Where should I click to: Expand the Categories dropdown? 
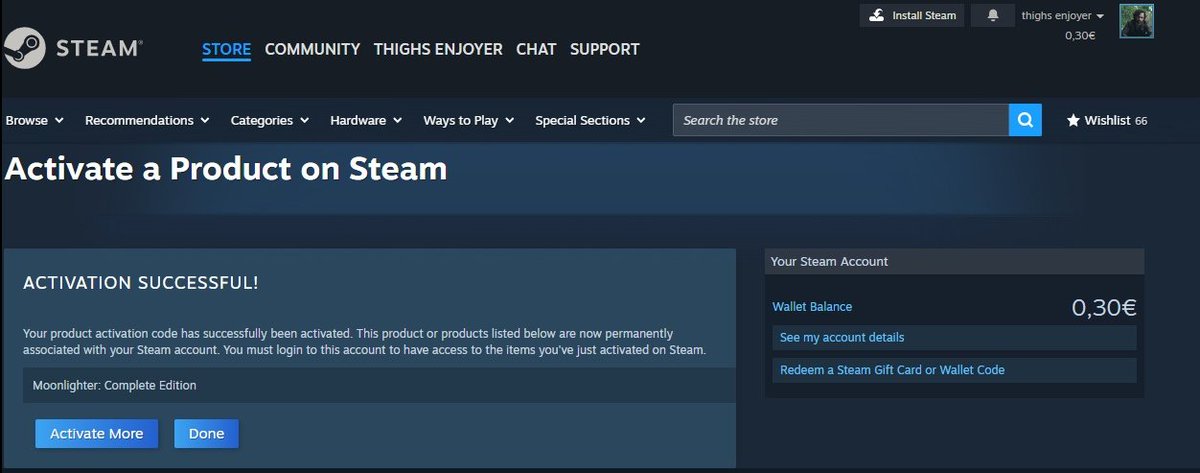(270, 120)
